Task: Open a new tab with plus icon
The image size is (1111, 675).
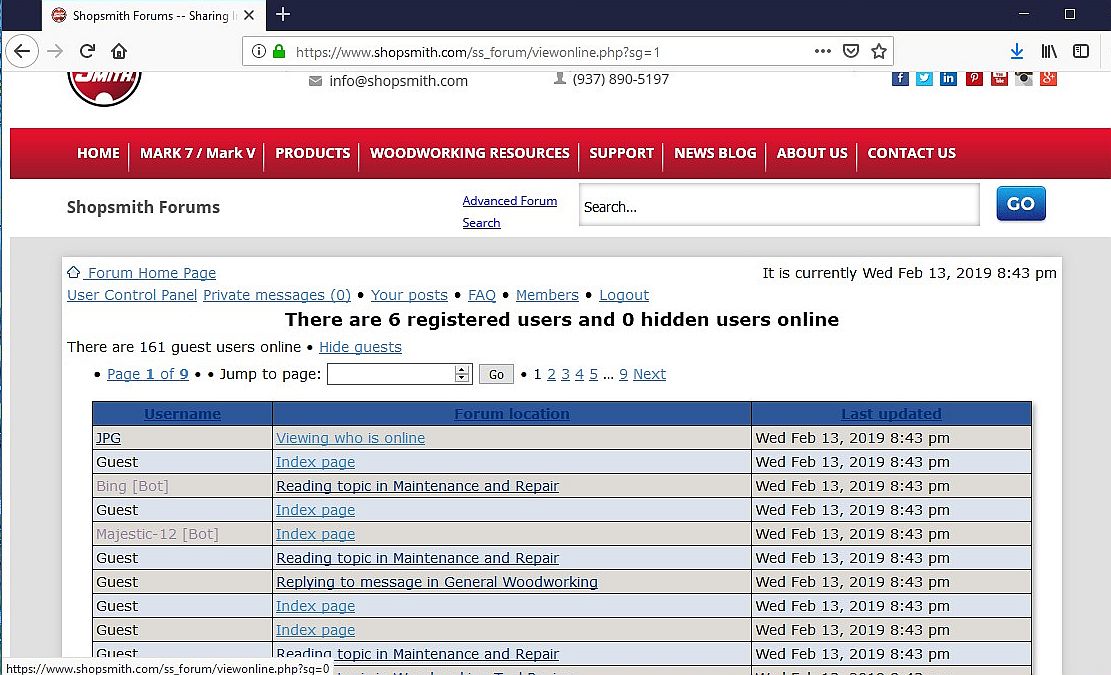Action: coord(283,14)
